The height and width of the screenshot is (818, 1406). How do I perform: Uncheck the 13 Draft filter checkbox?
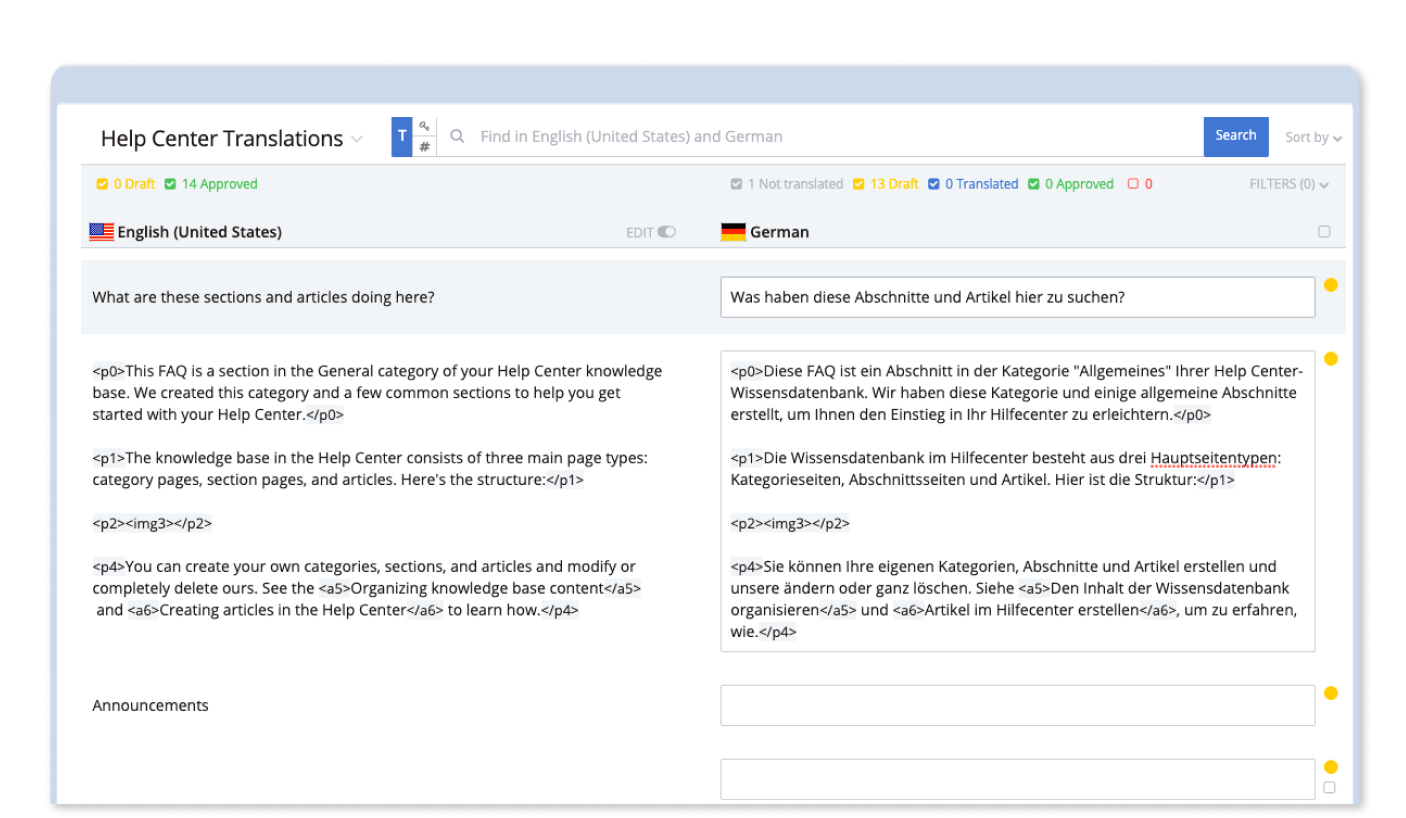pos(858,184)
